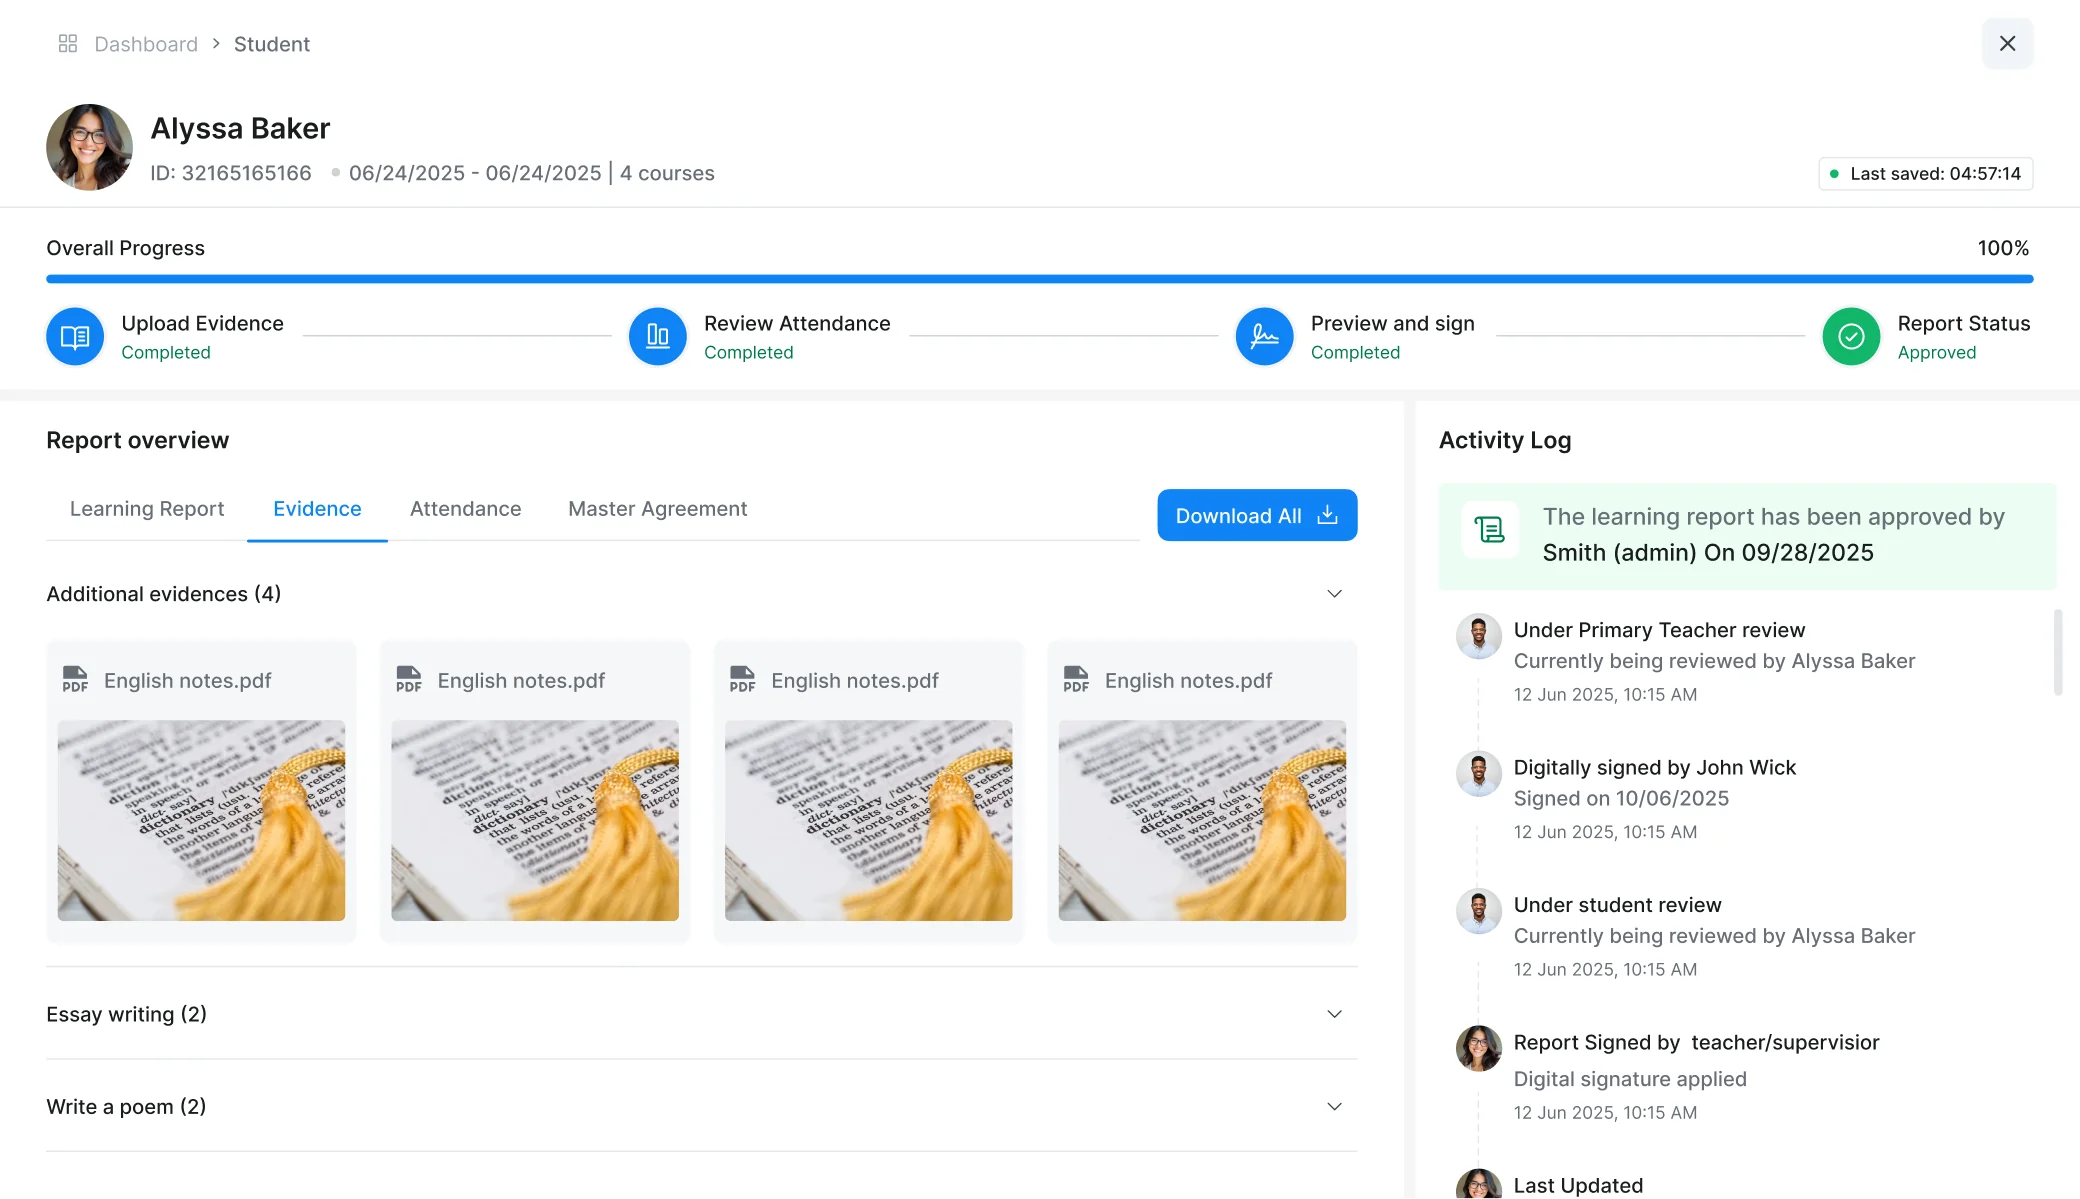
Task: Click the Activity Log scrollbar
Action: point(2058,652)
